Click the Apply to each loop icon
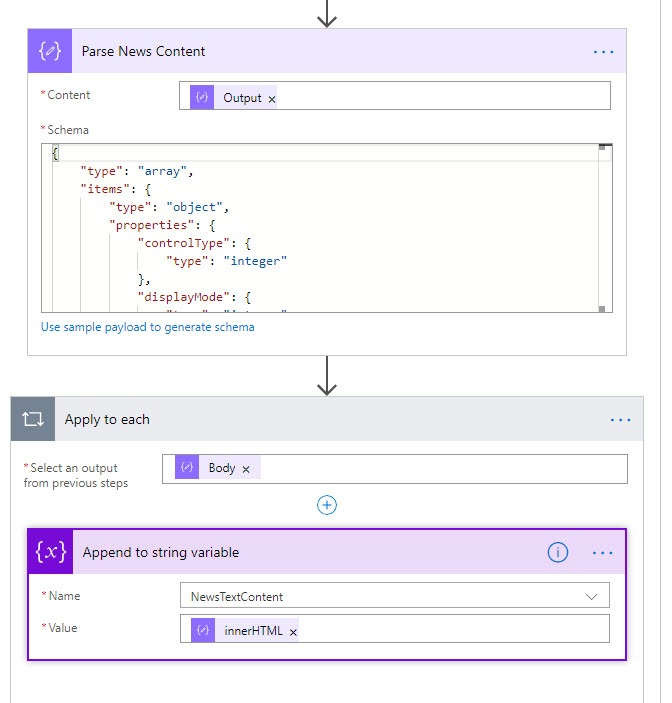 [33, 420]
